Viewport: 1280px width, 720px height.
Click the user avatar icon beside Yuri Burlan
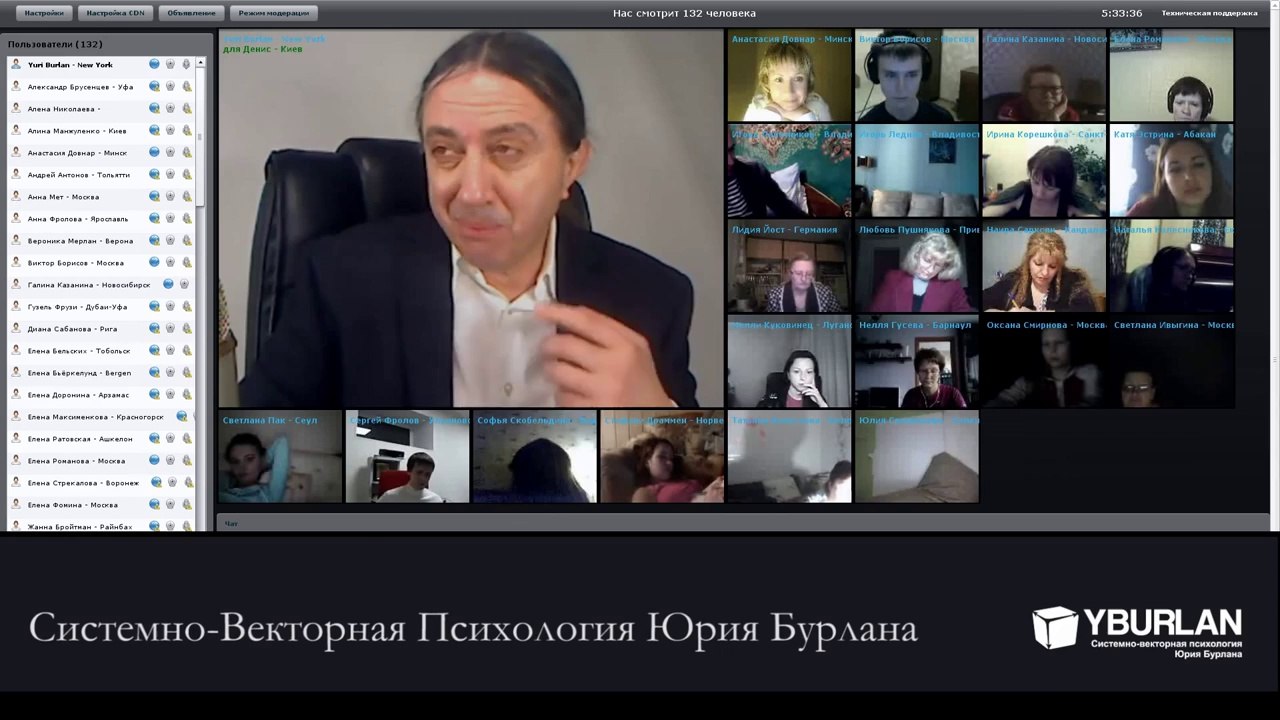[x=16, y=64]
